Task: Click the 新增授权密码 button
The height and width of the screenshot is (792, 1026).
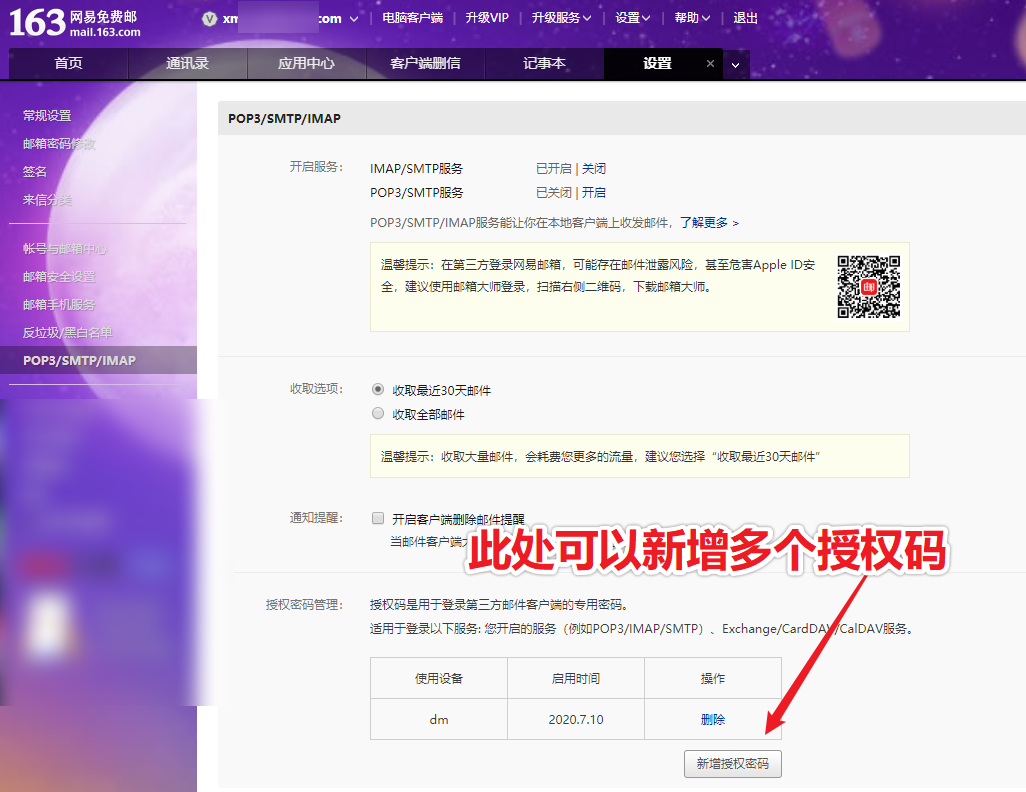Action: pyautogui.click(x=733, y=764)
